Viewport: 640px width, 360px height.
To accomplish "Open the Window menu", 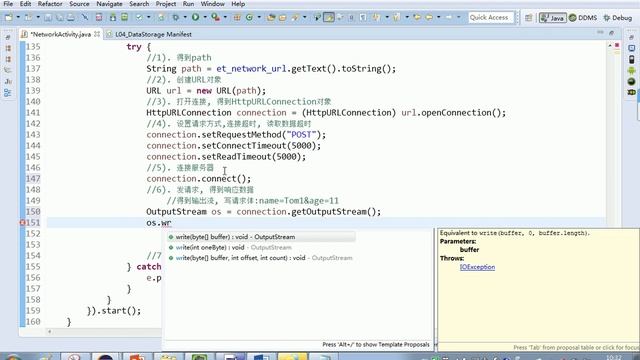I will [213, 4].
